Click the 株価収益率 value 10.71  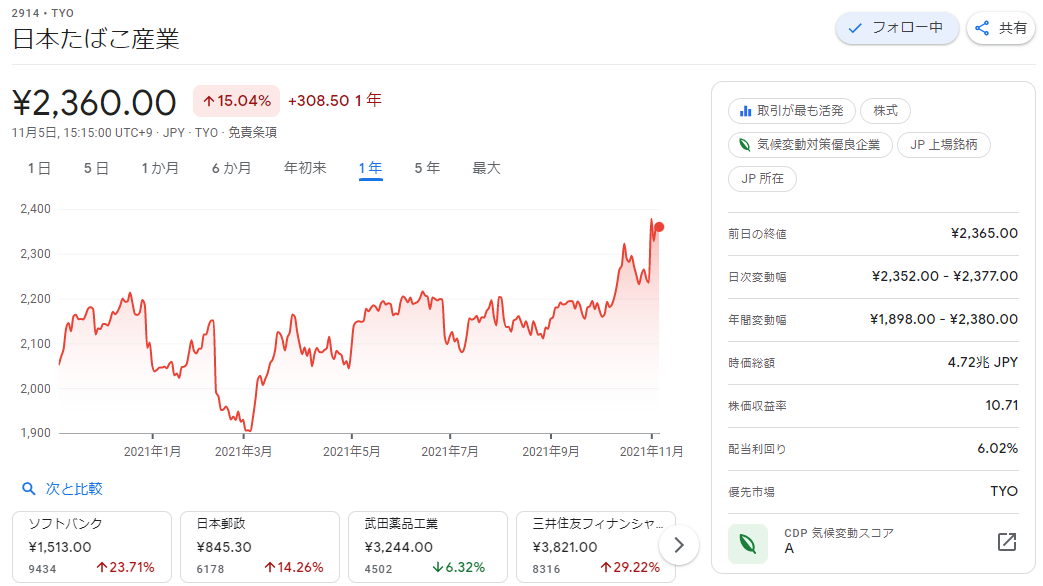coord(1002,405)
